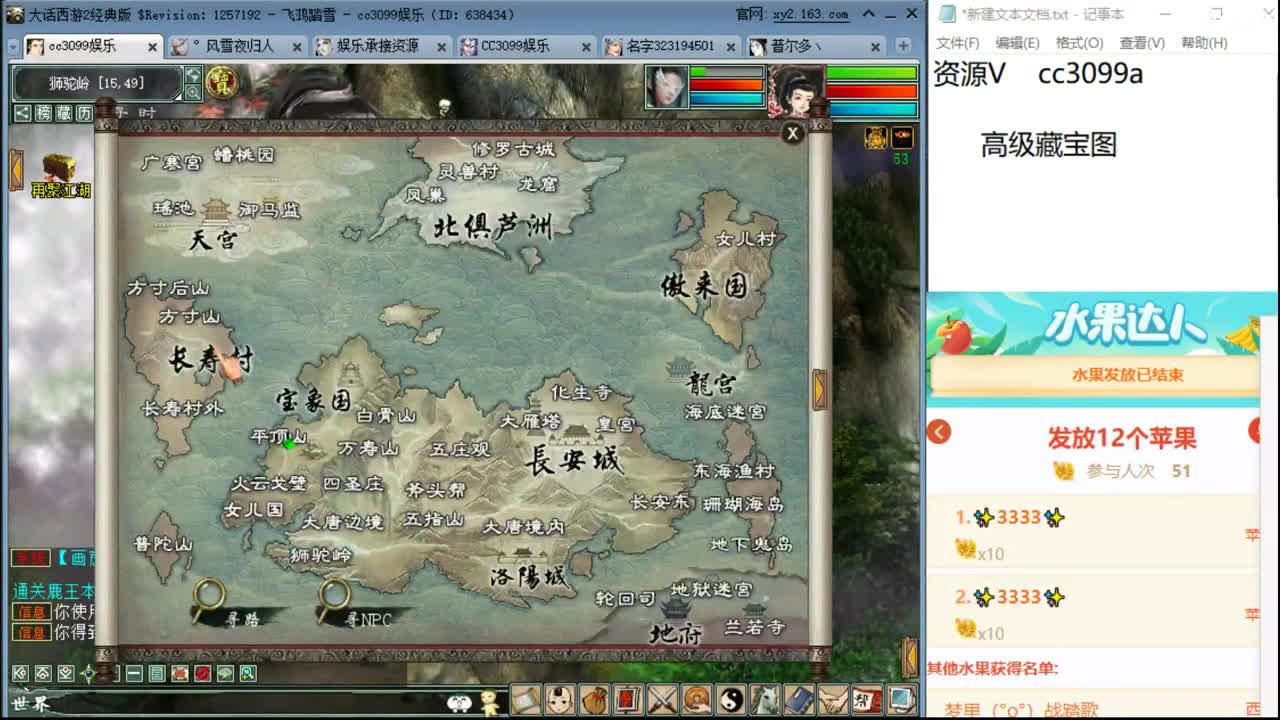Click the yellow doll figure icon
This screenshot has height=720, width=1280.
click(489, 702)
